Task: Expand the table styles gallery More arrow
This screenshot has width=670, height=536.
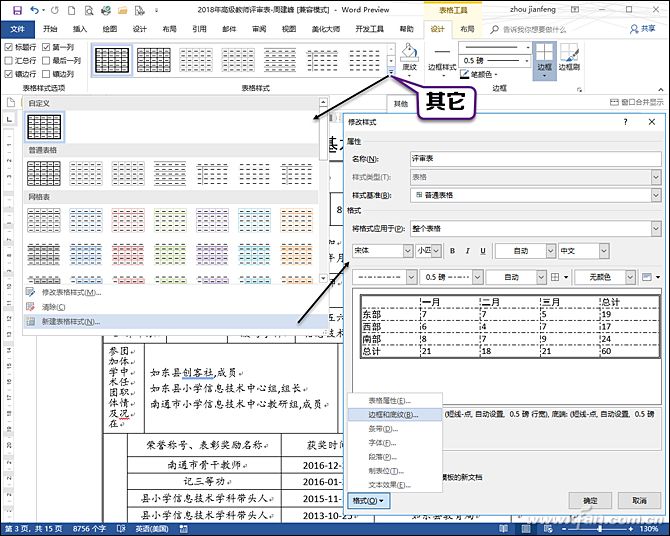Action: (x=391, y=73)
